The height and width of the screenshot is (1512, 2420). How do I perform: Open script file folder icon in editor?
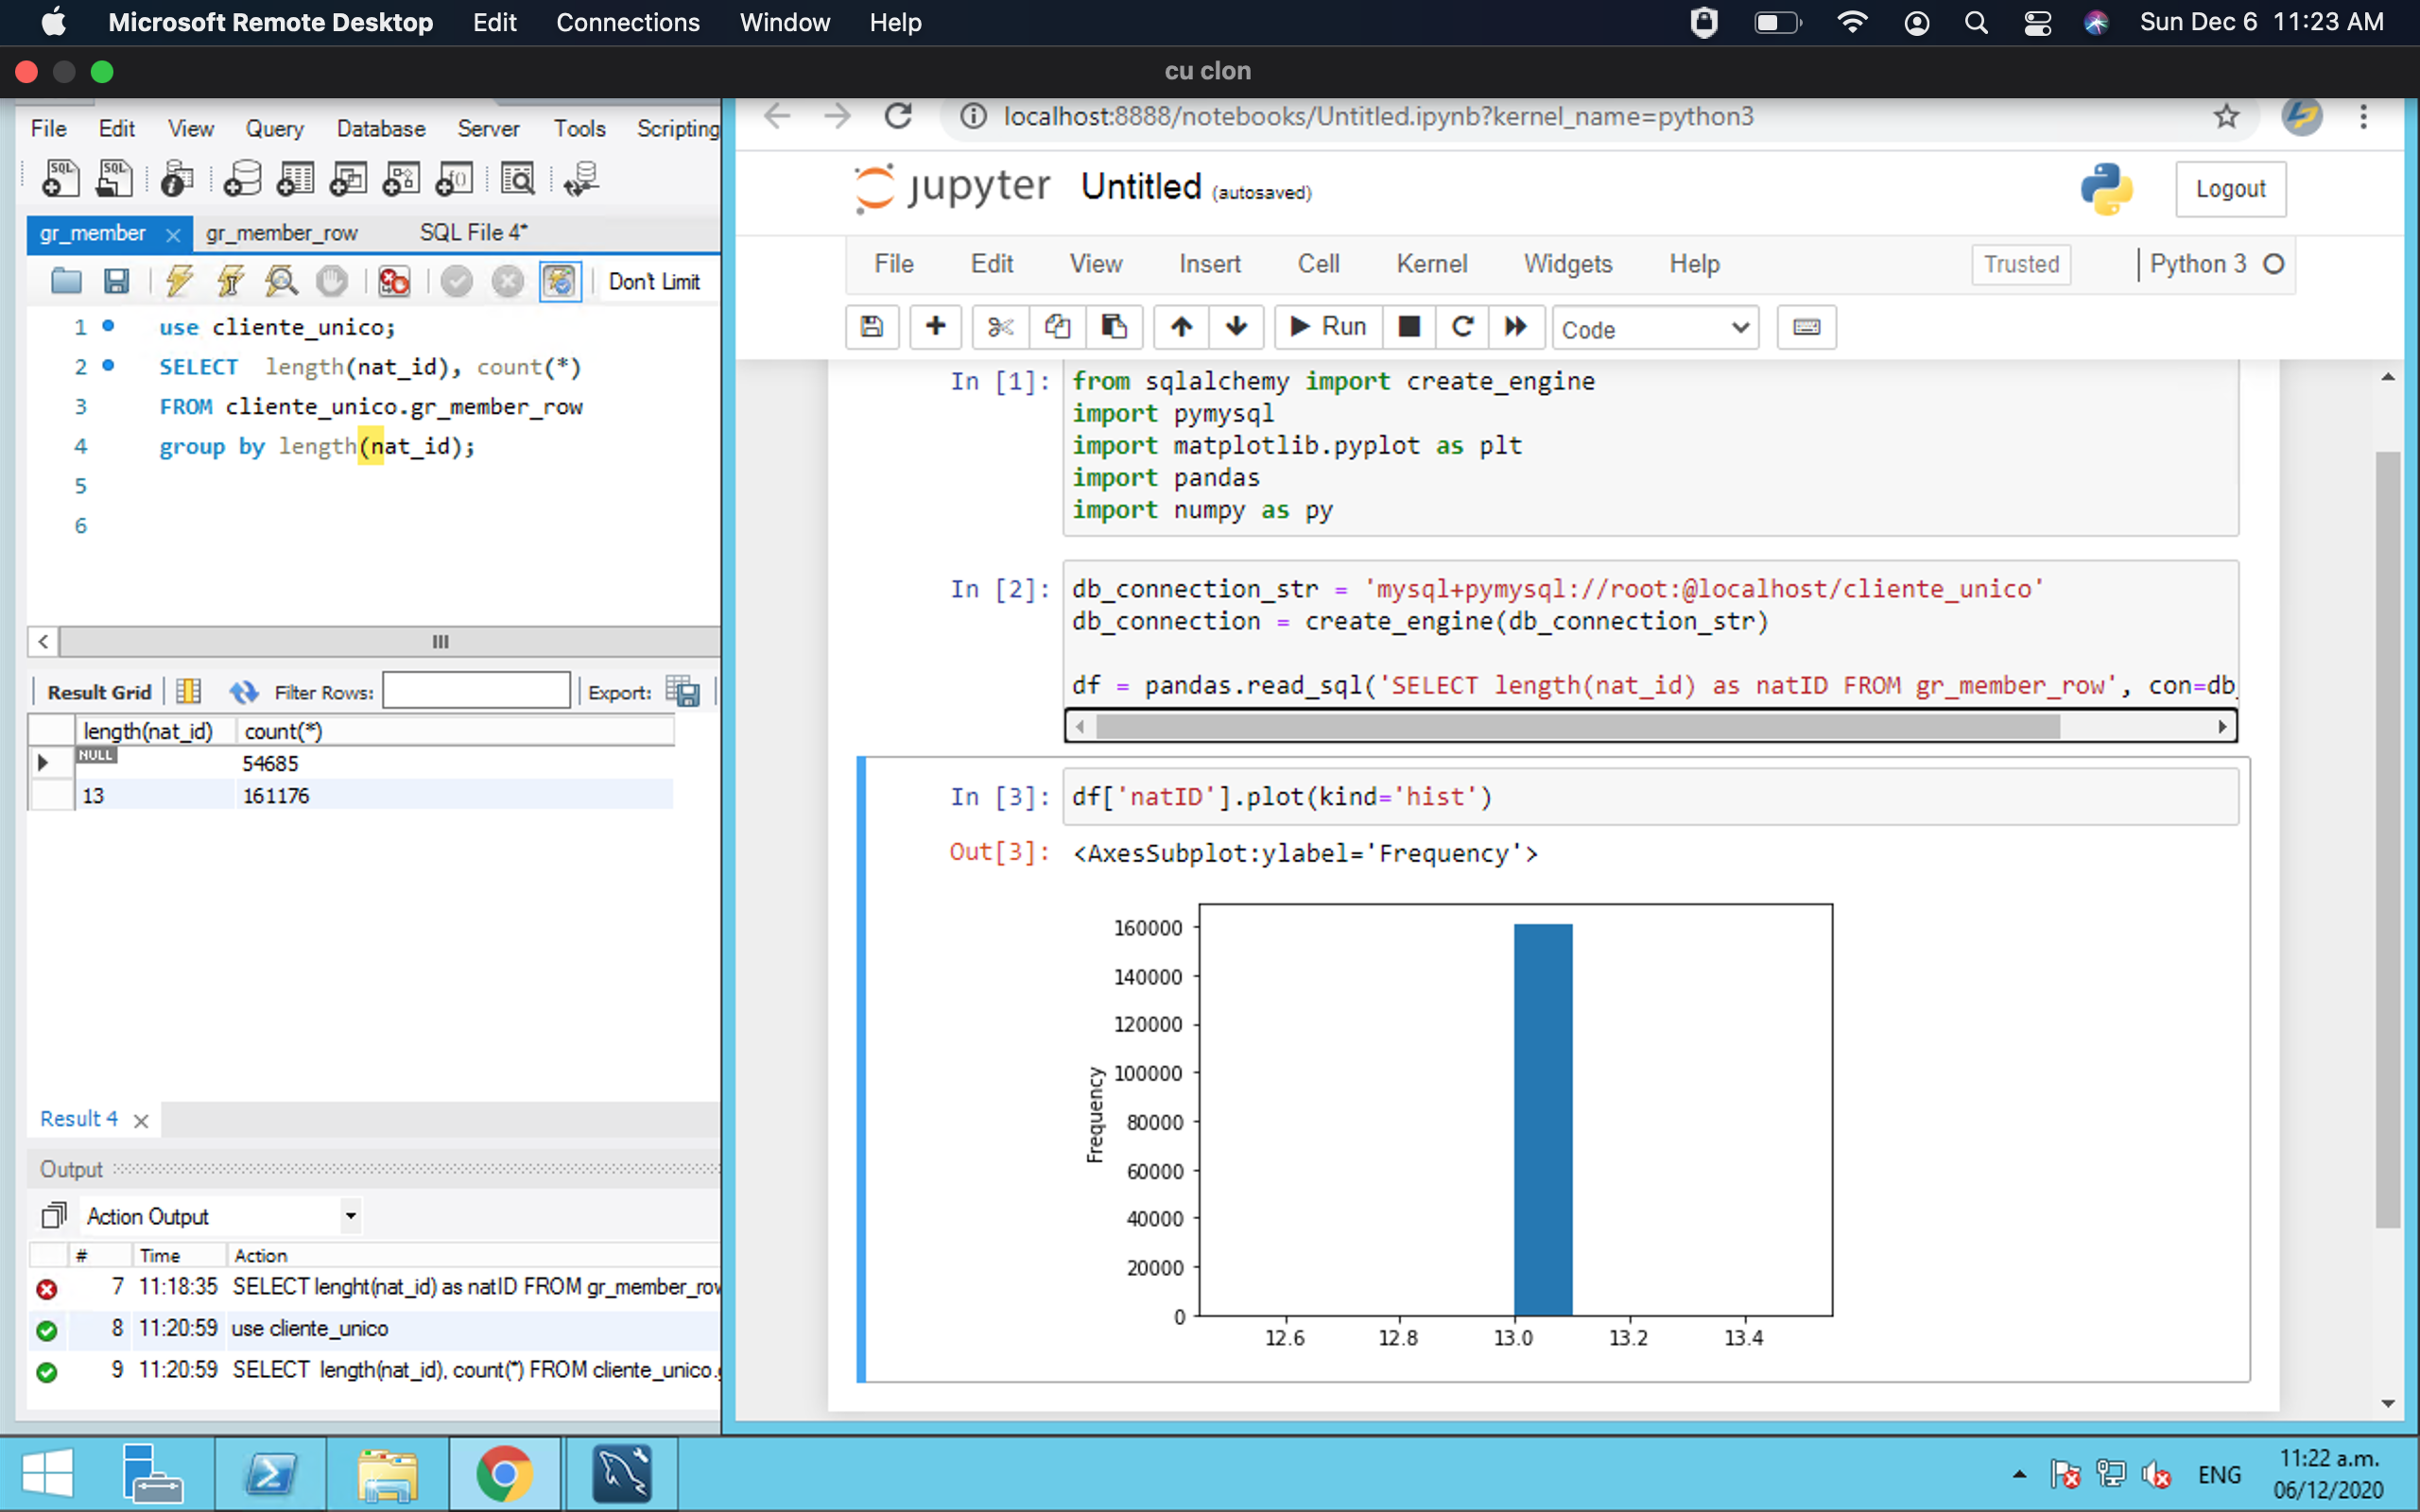tap(66, 281)
